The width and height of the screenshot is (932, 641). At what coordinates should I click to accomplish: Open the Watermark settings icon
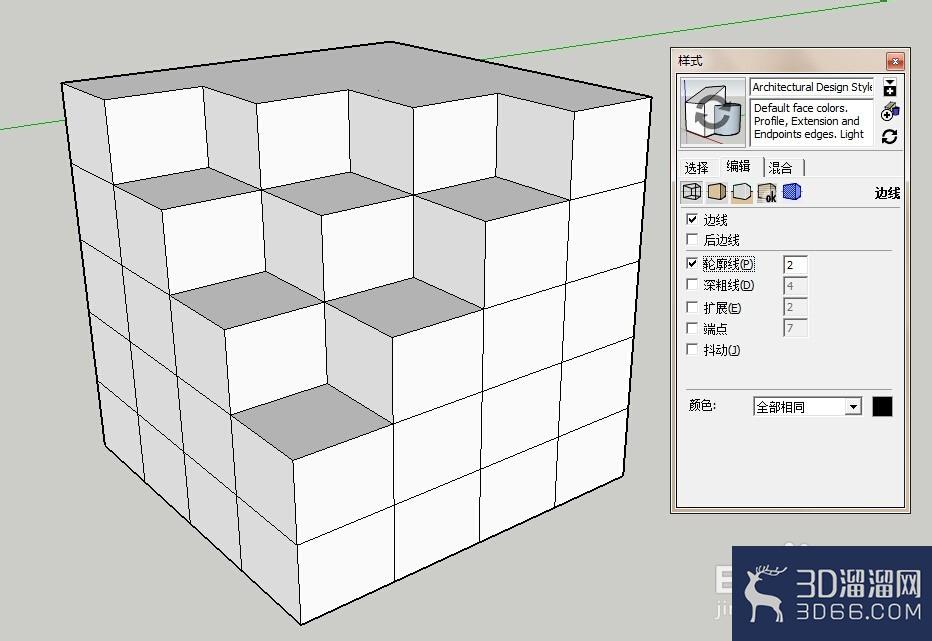click(x=767, y=192)
